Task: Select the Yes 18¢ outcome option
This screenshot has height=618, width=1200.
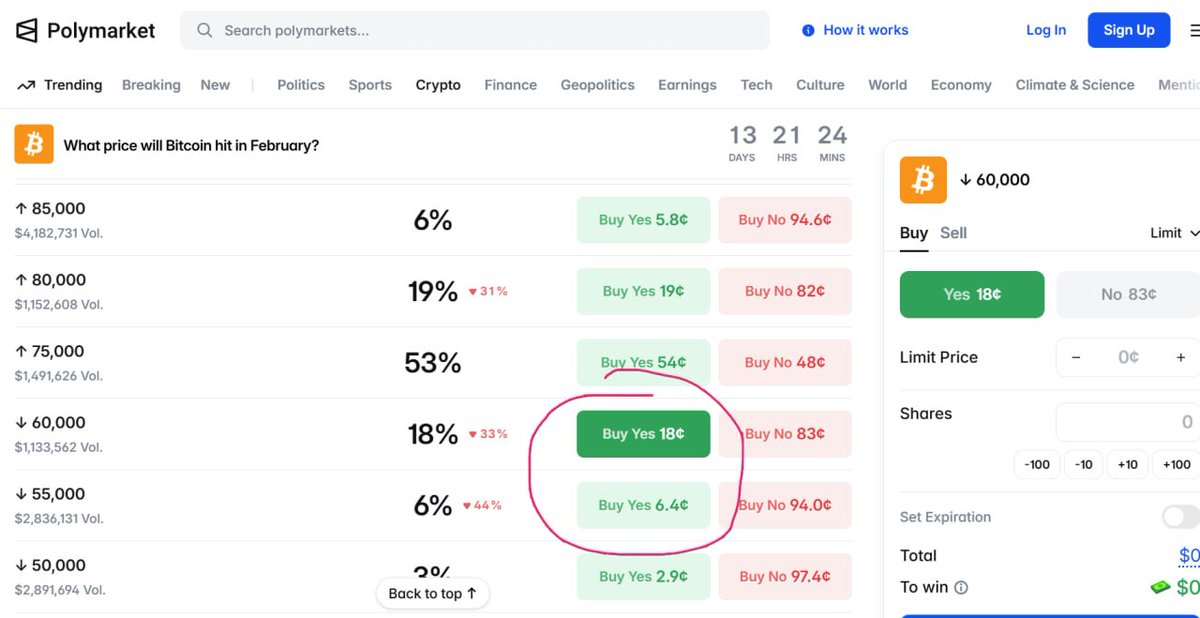Action: click(x=972, y=294)
